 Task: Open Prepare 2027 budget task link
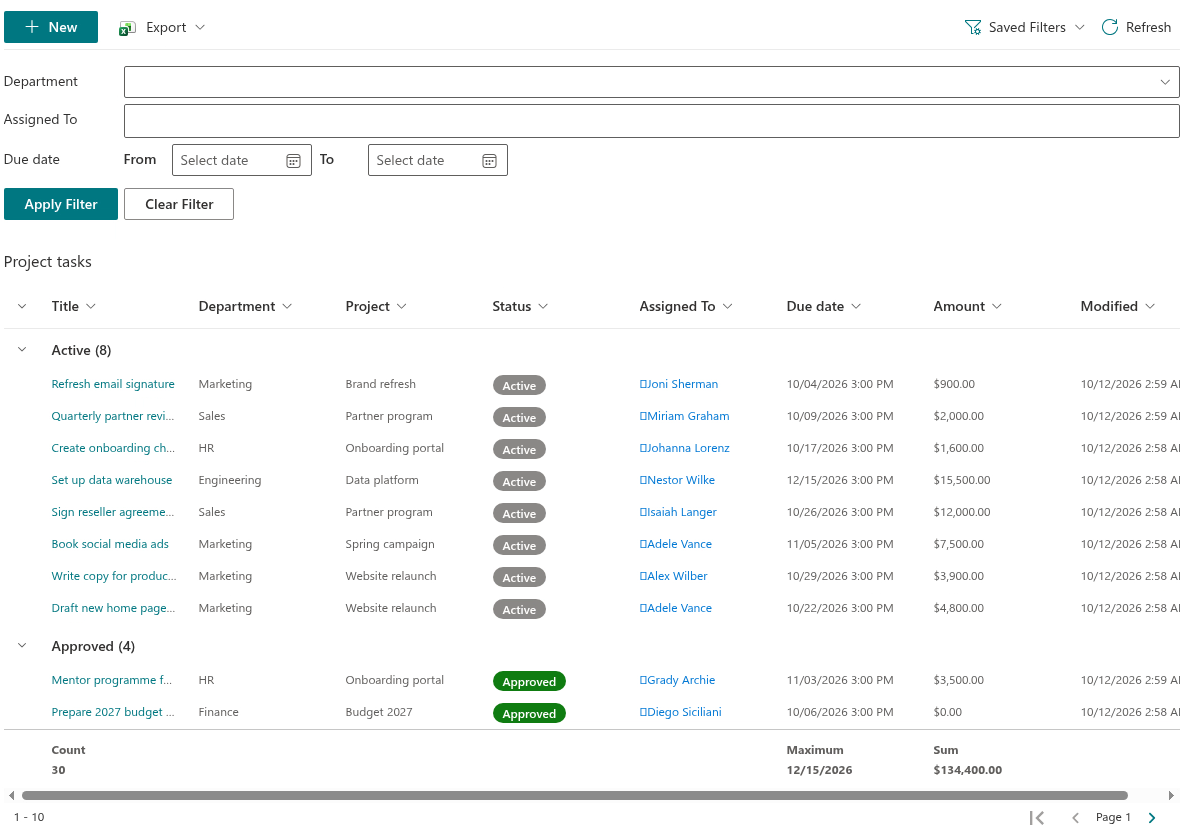[x=113, y=712]
